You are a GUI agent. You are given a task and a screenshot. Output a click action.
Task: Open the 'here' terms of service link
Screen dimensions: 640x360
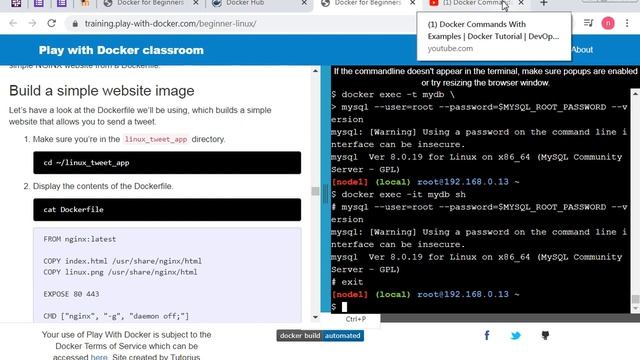pyautogui.click(x=99, y=357)
